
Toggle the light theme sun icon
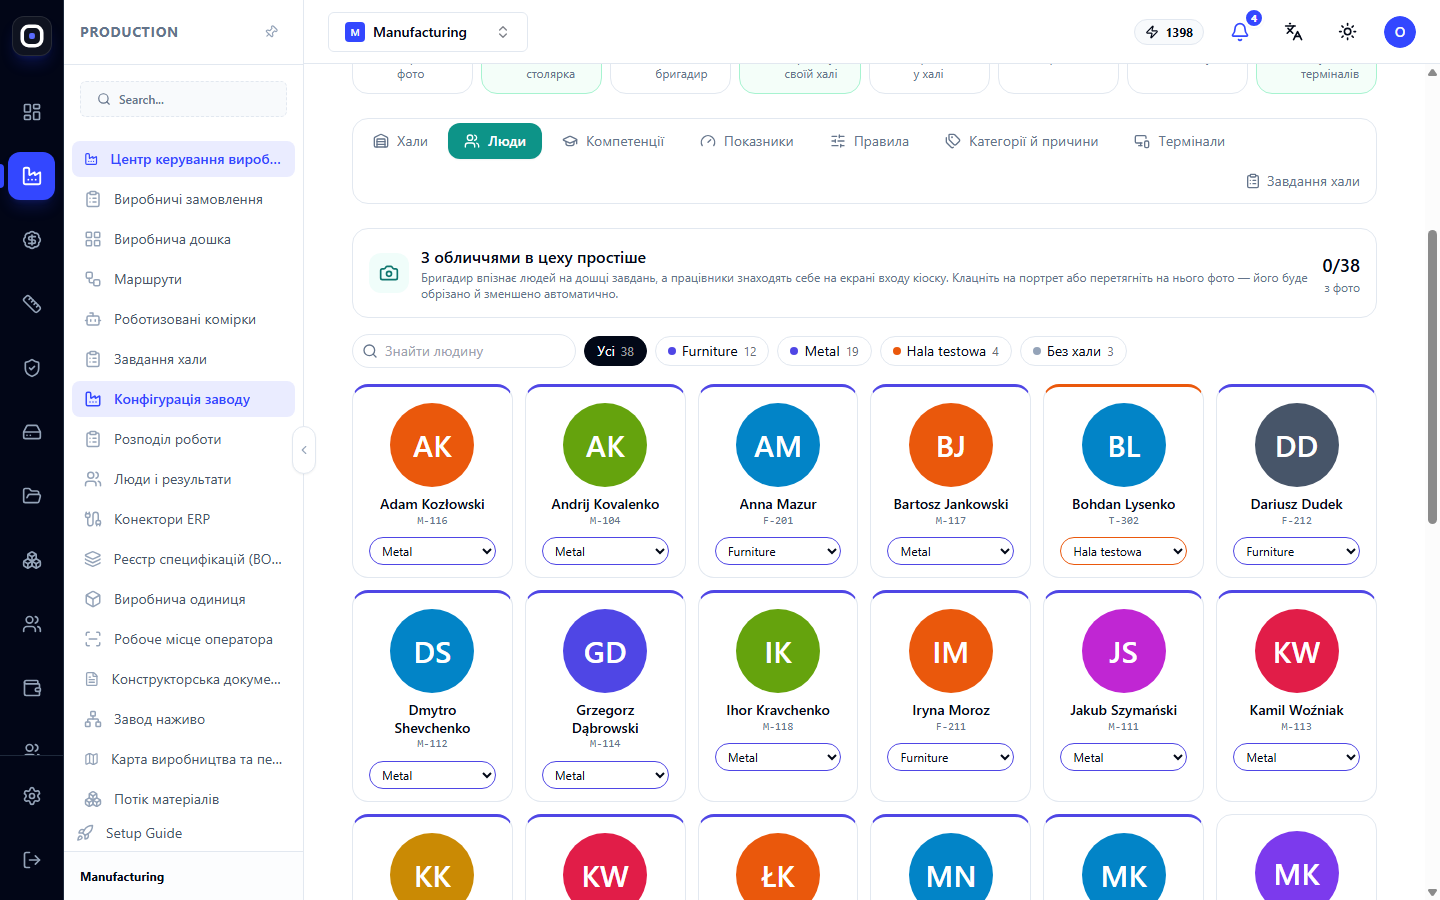pos(1347,32)
